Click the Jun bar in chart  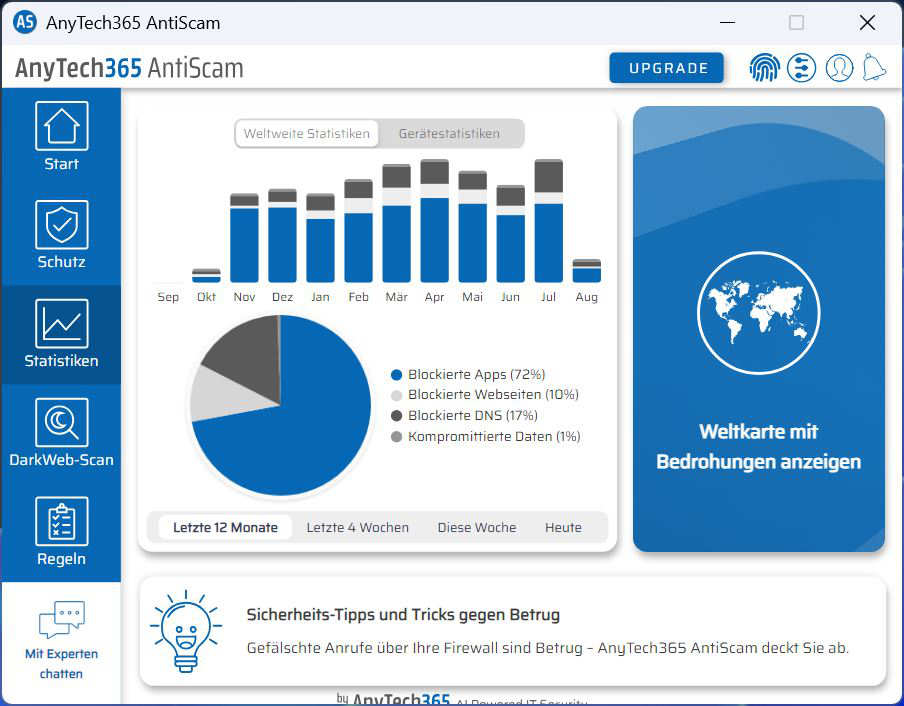[511, 234]
